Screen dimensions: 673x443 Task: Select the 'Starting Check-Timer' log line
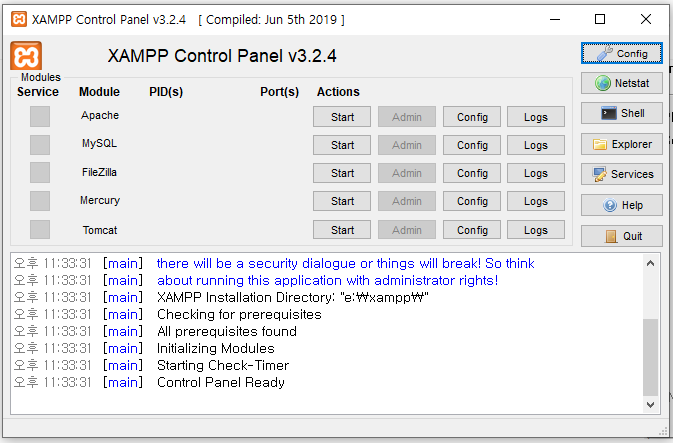click(151, 365)
